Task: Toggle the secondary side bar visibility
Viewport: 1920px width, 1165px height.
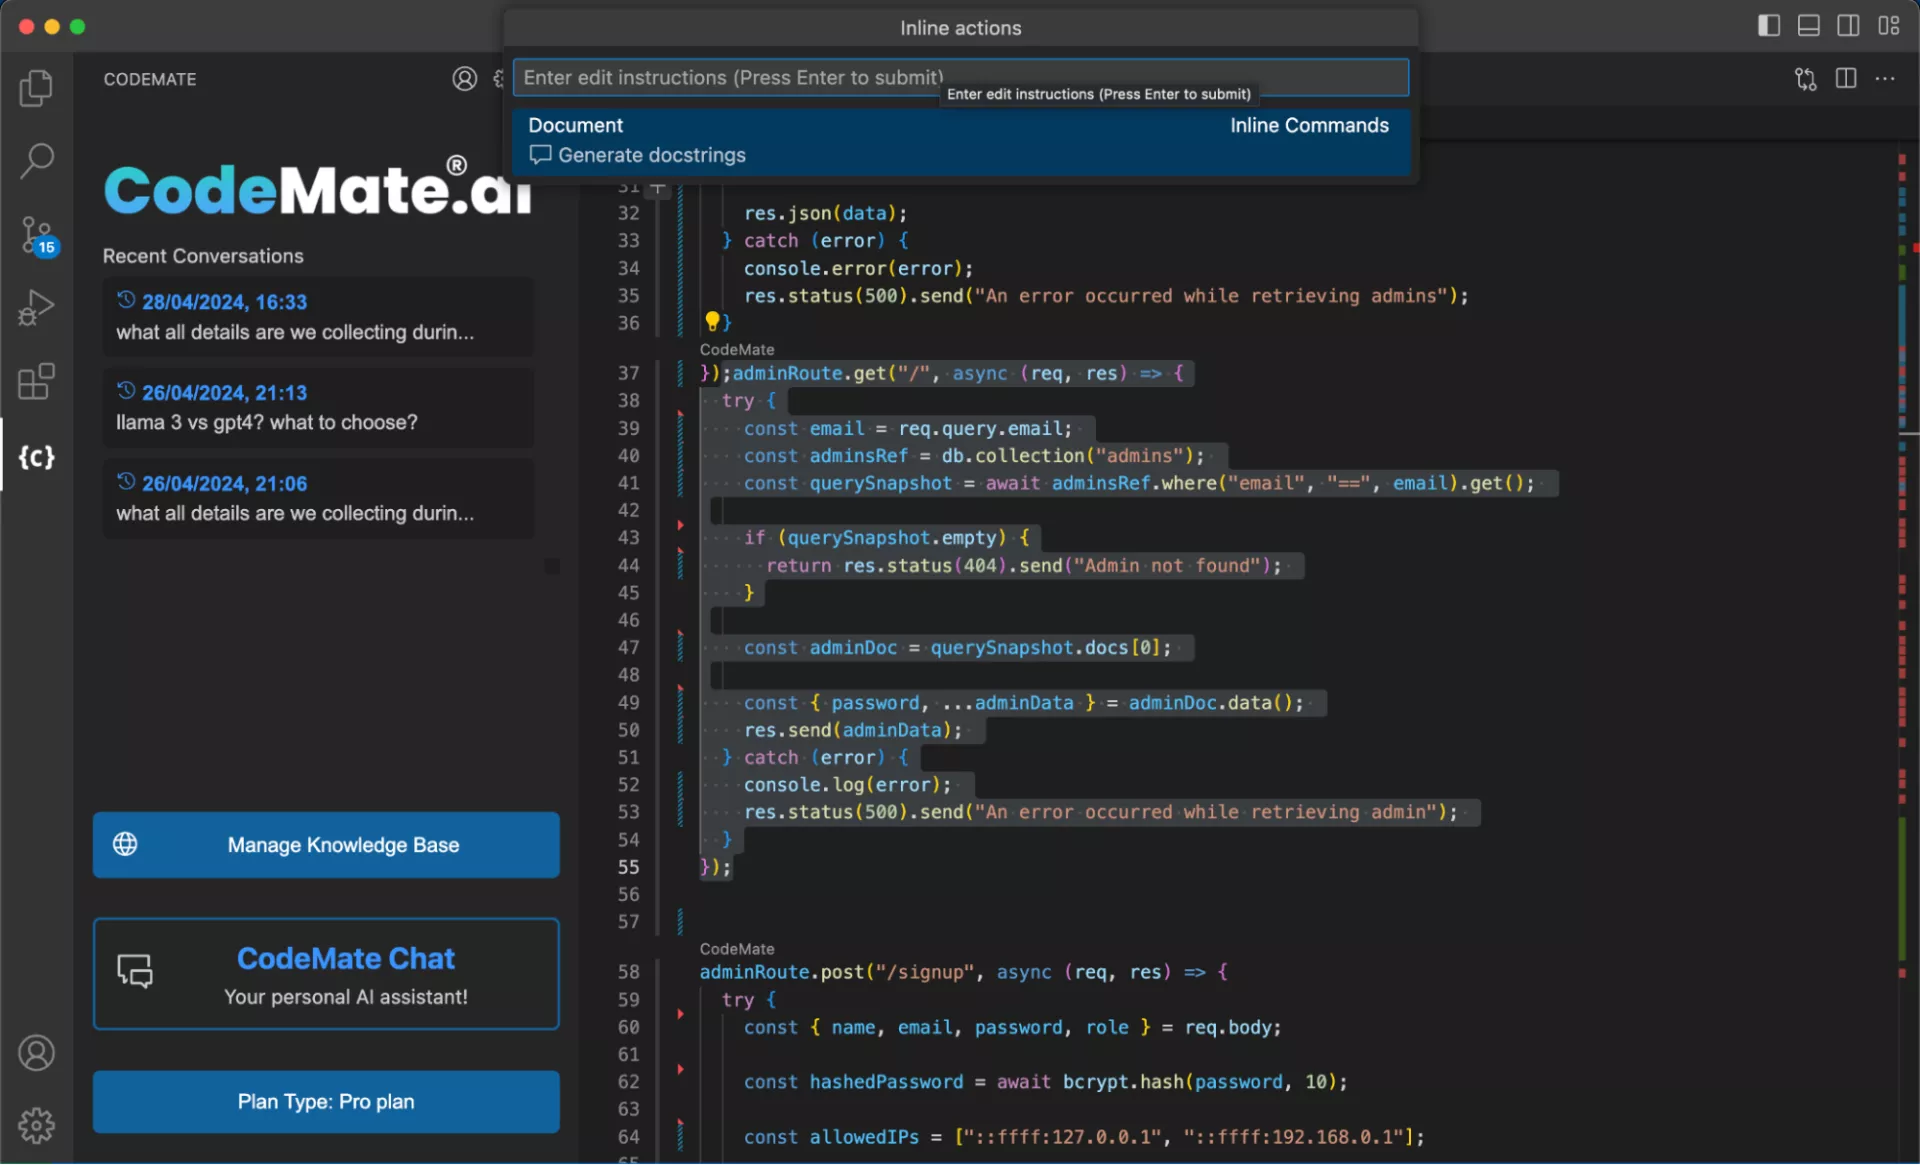Action: [1848, 26]
